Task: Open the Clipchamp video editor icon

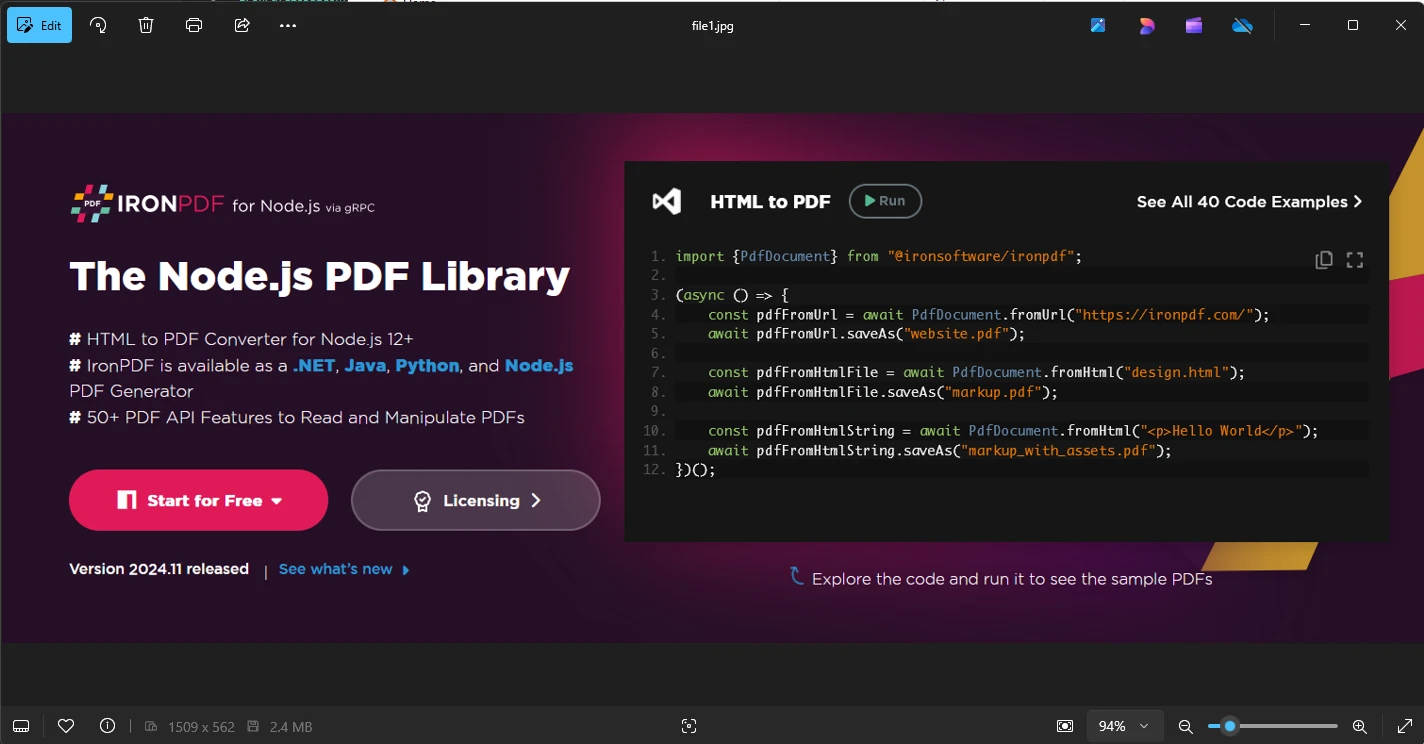Action: 1194,26
